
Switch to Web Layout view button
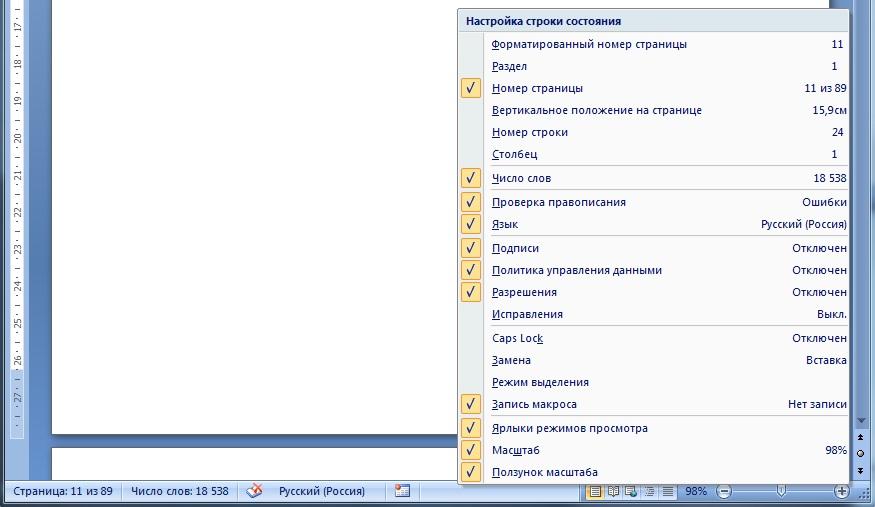(x=631, y=491)
